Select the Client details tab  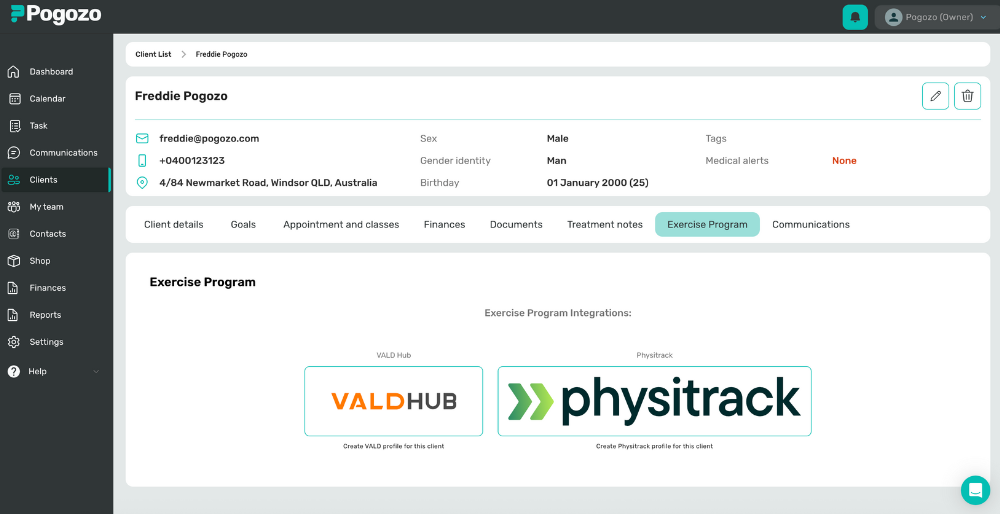(x=173, y=224)
